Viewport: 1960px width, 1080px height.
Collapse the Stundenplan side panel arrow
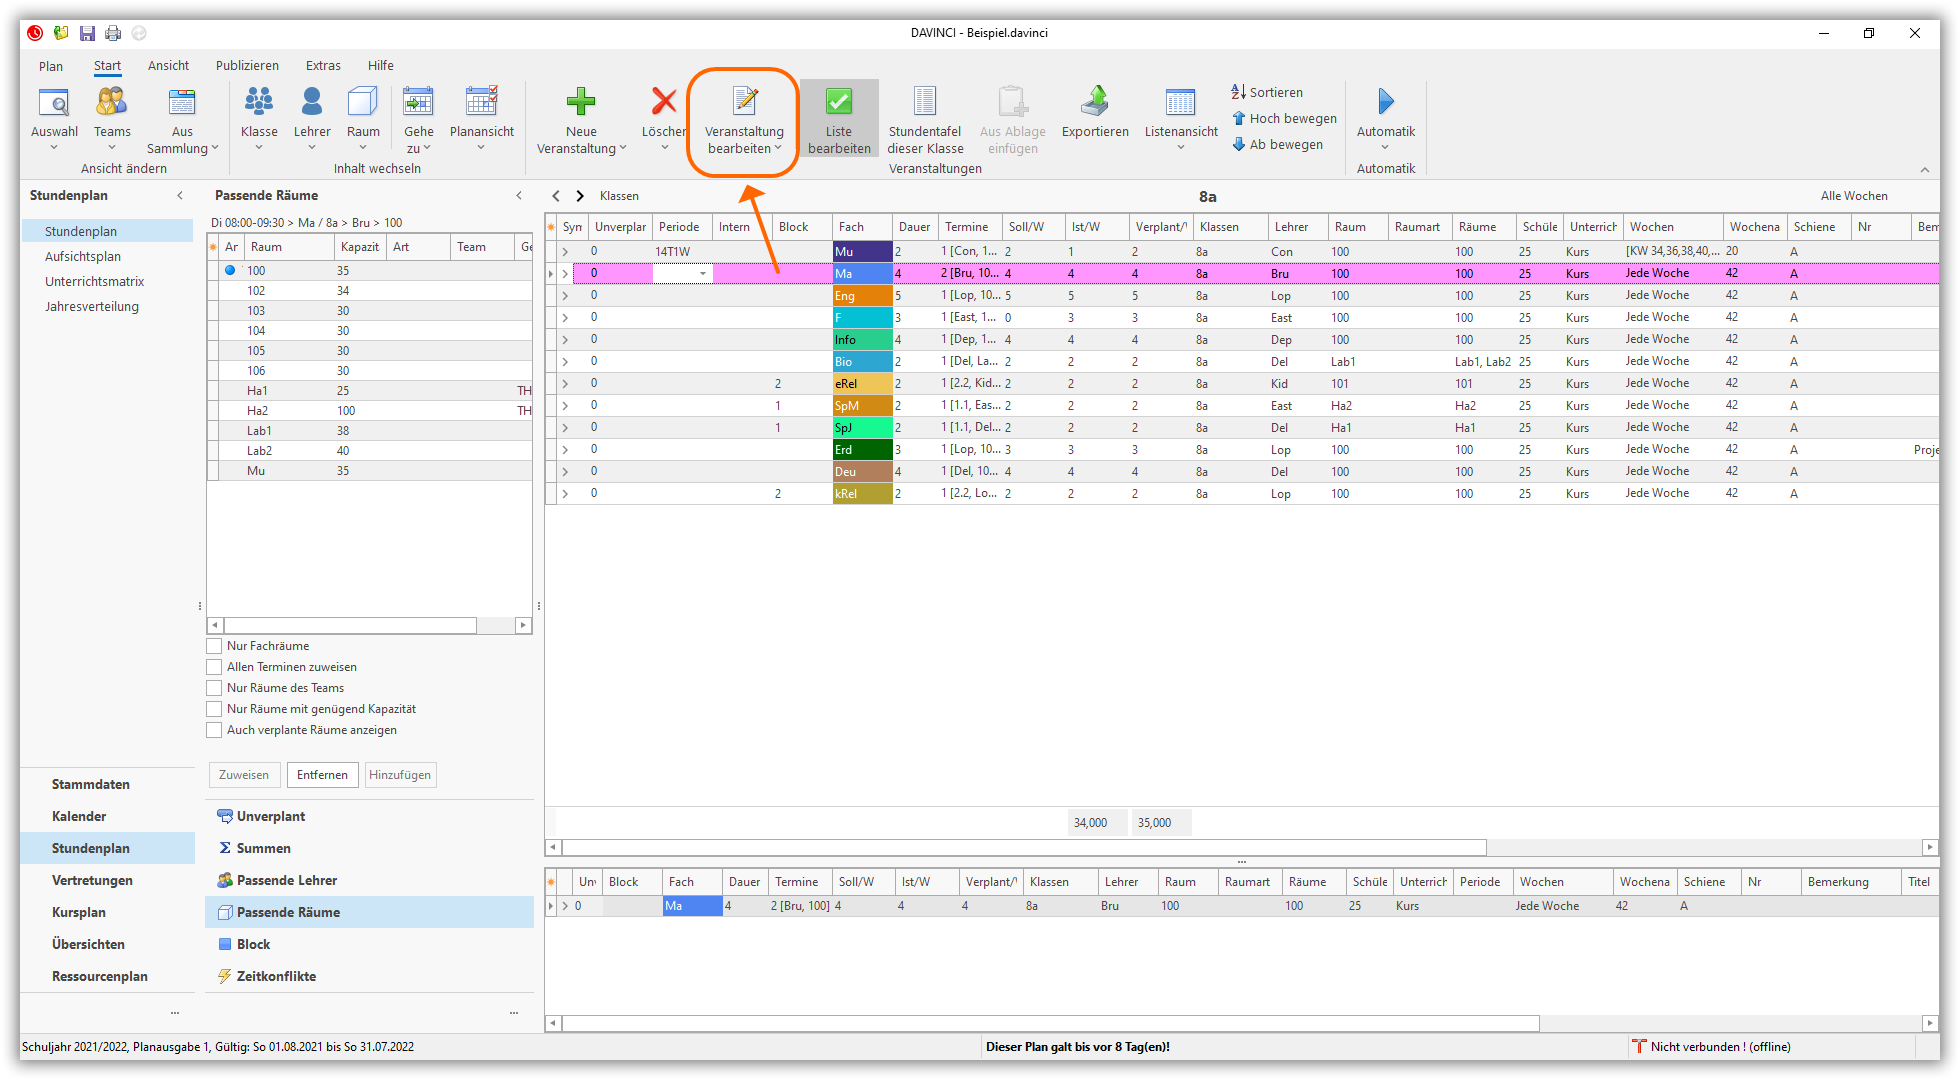[180, 195]
